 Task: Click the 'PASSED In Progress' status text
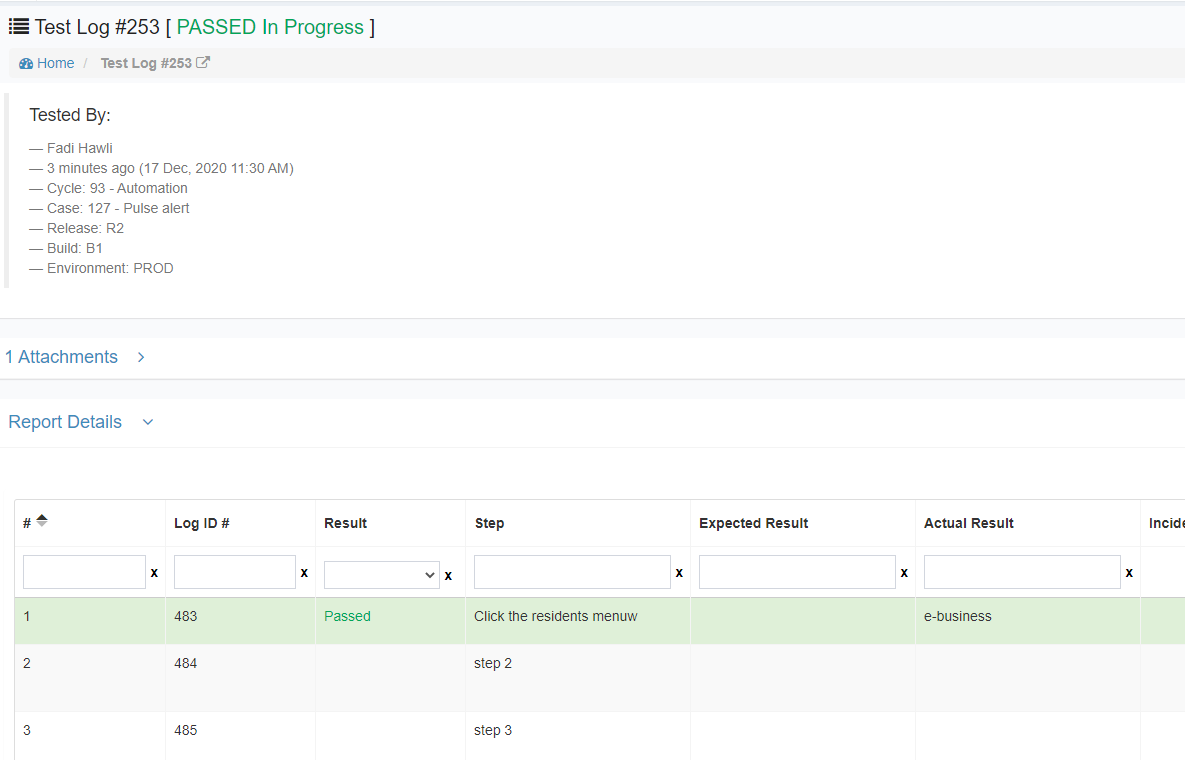(270, 27)
